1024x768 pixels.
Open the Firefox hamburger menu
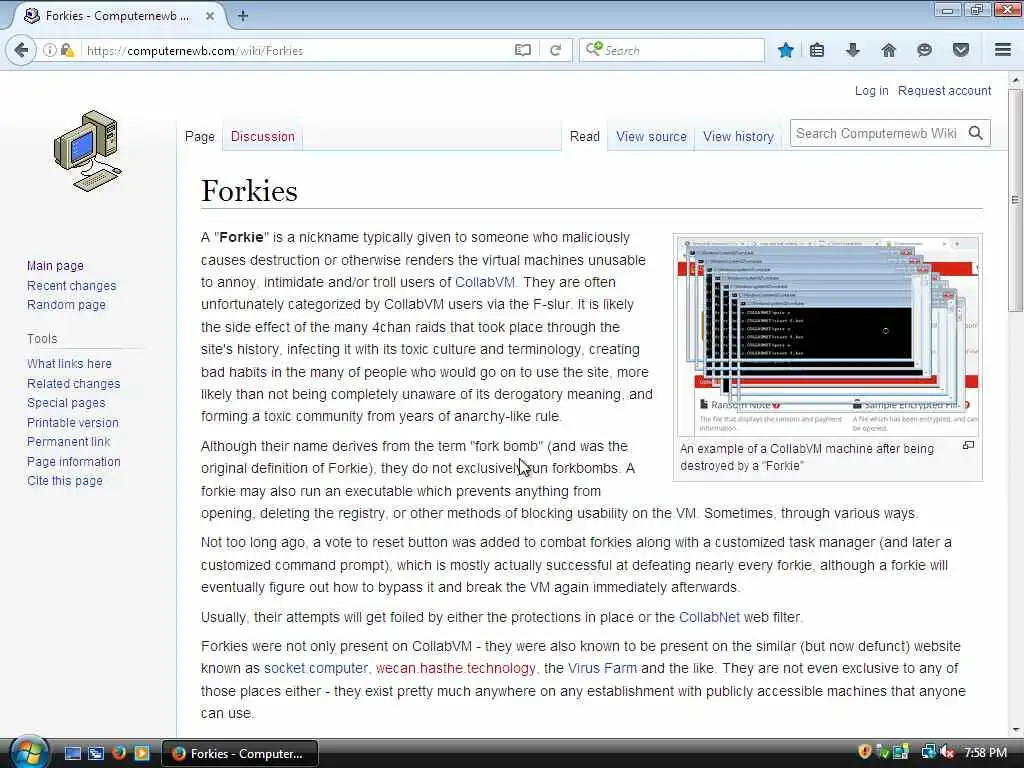click(x=1003, y=50)
